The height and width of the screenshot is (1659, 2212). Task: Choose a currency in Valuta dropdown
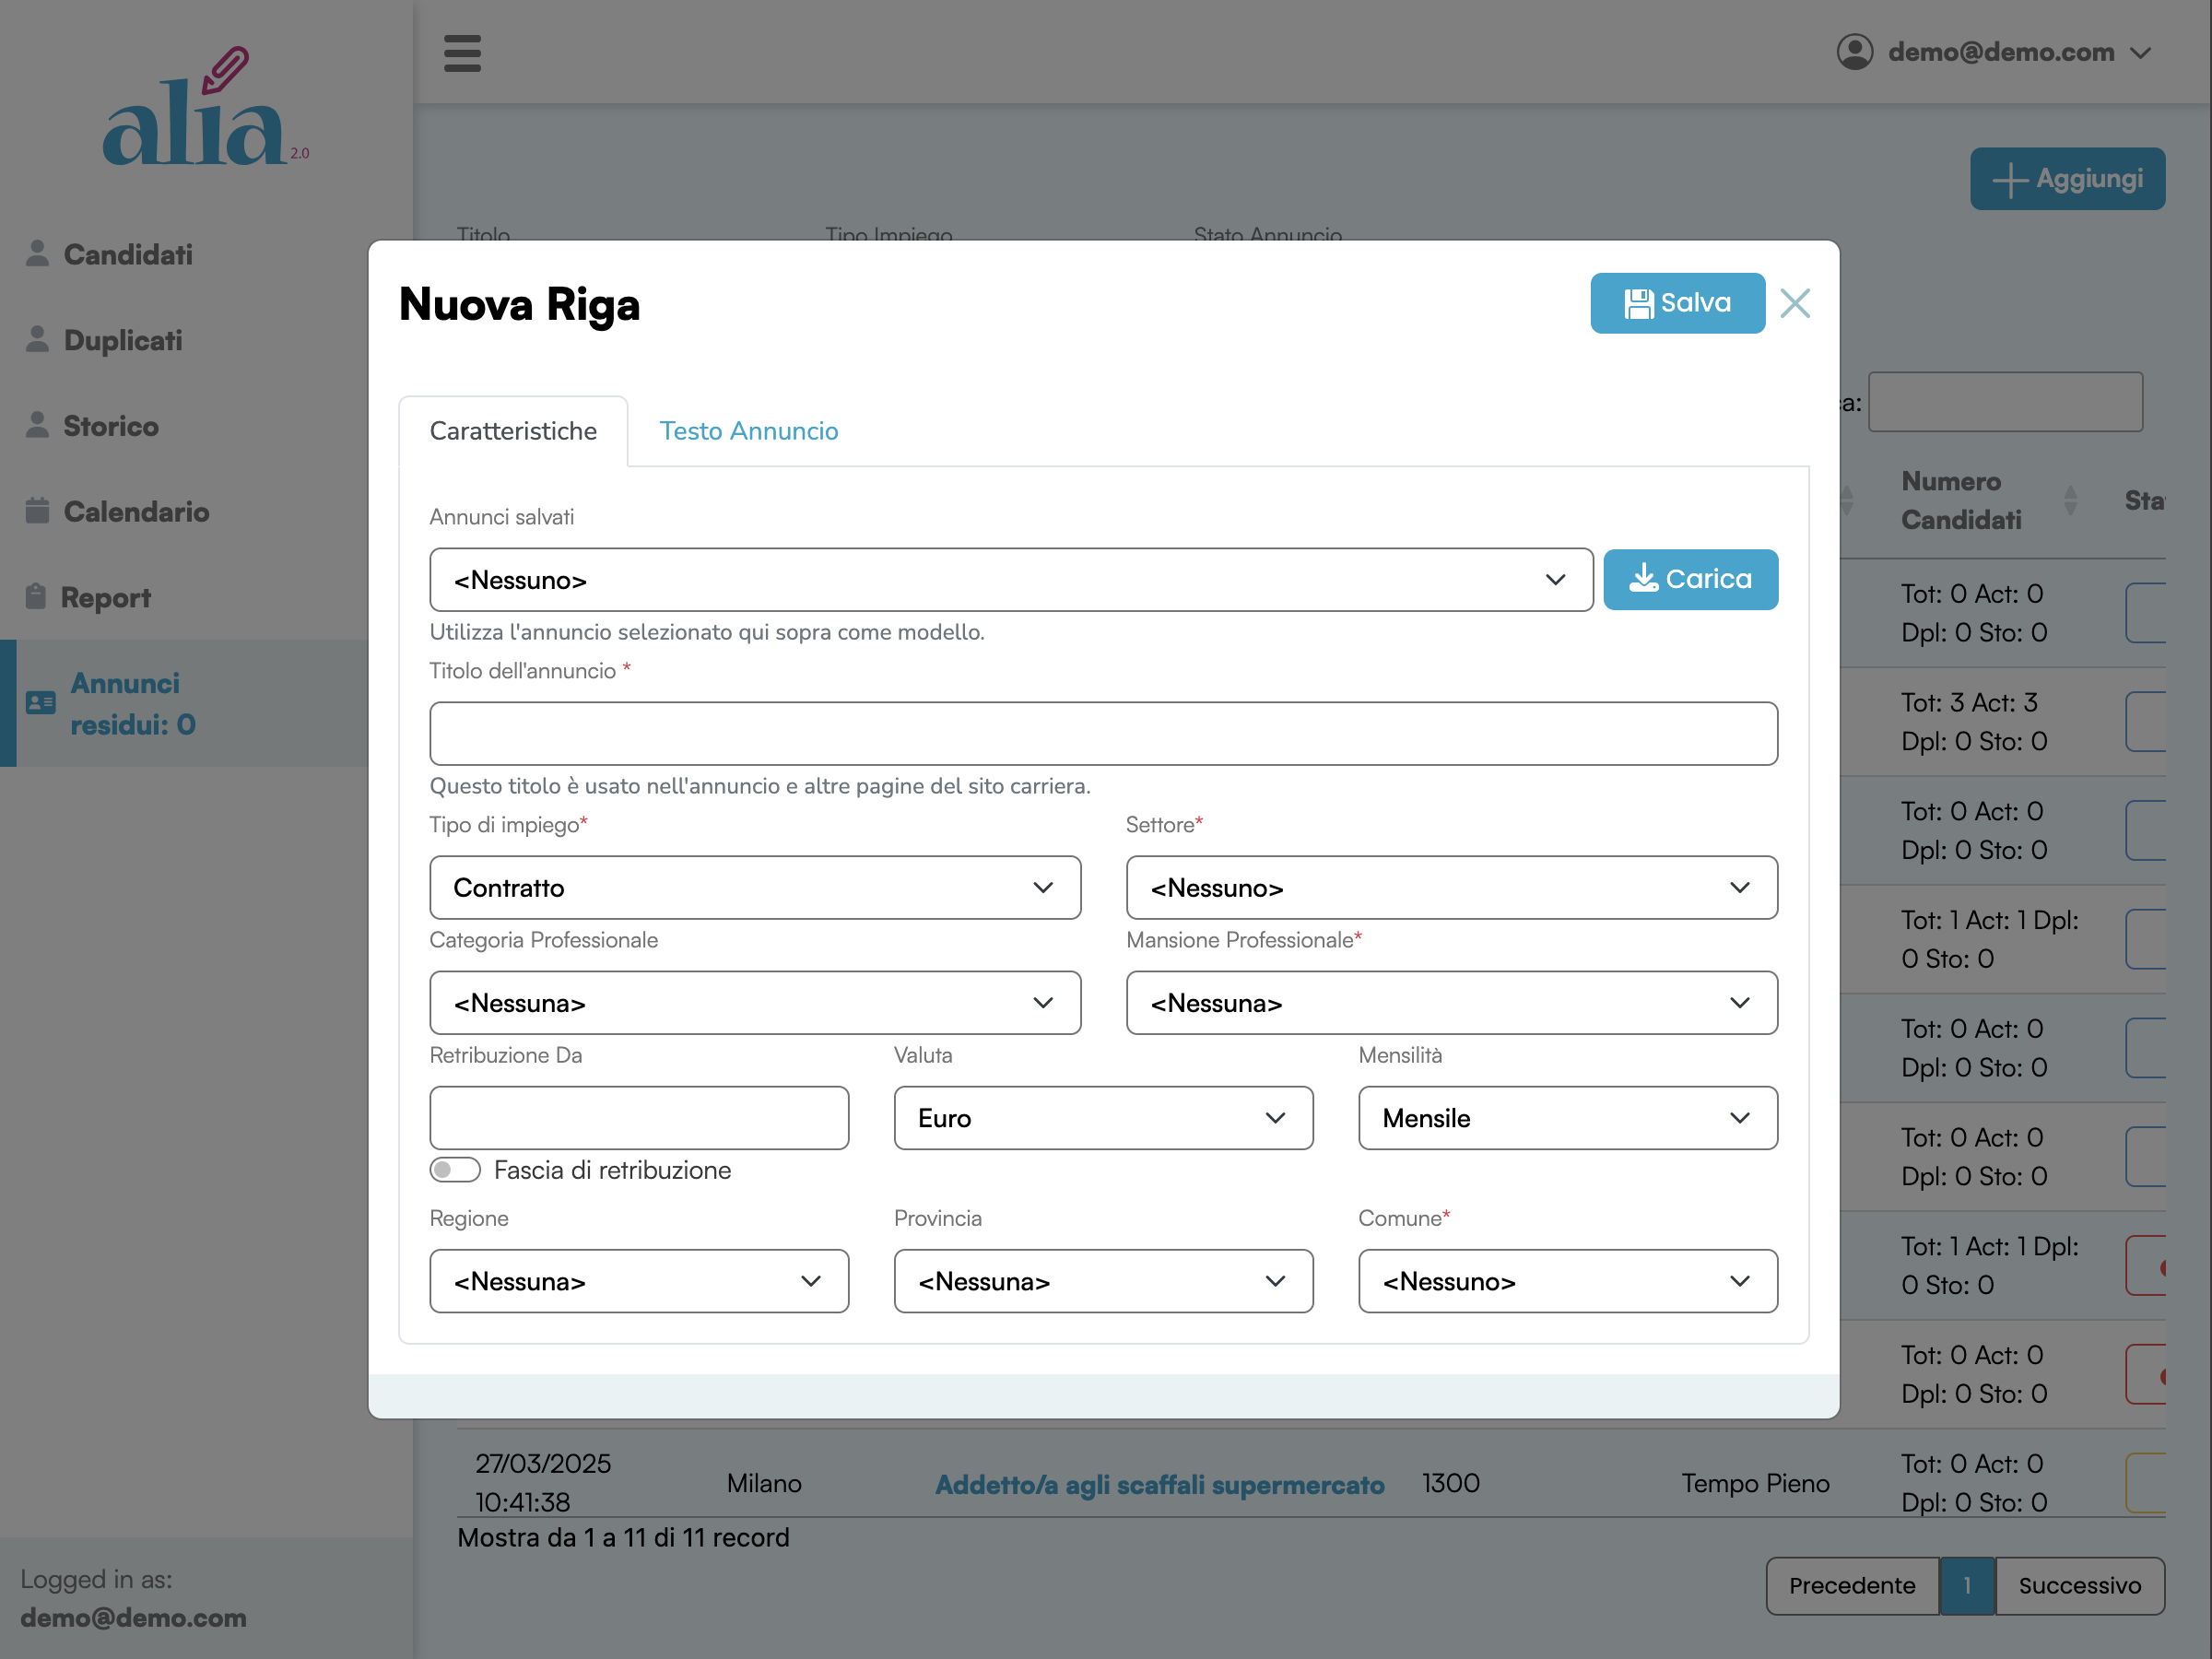[1103, 1118]
